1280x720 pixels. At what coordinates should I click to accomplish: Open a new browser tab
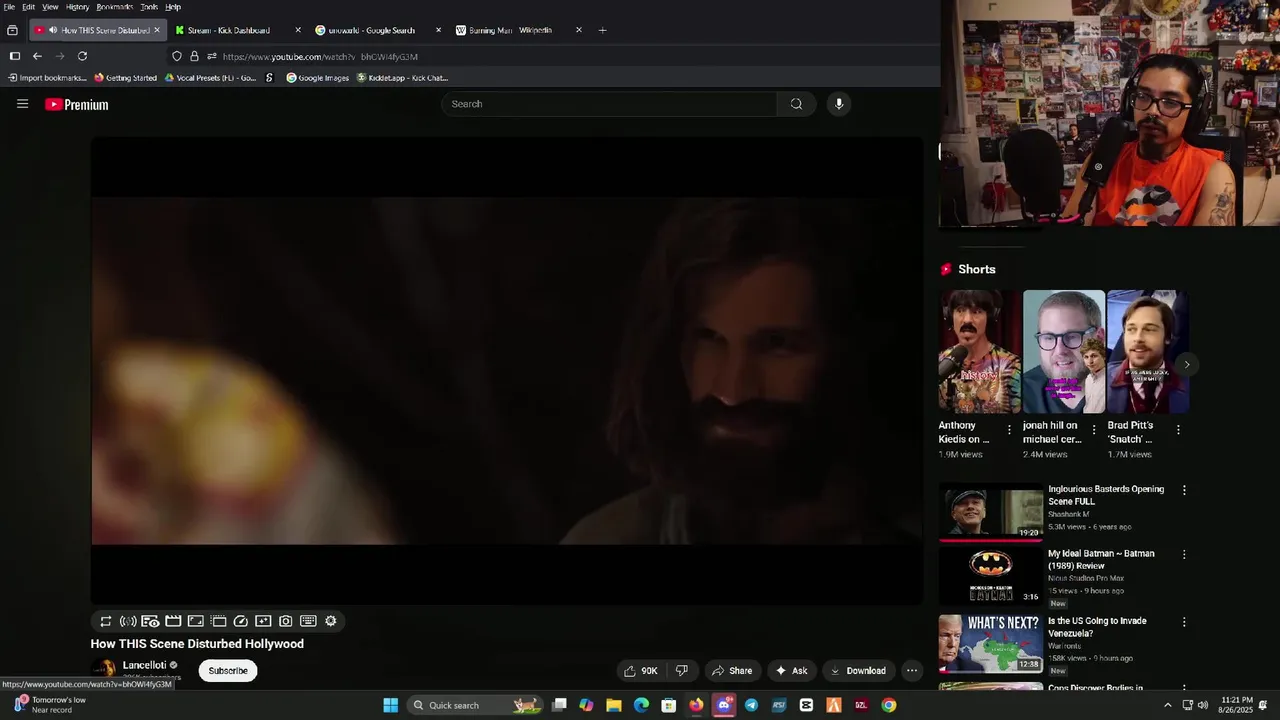click(602, 30)
